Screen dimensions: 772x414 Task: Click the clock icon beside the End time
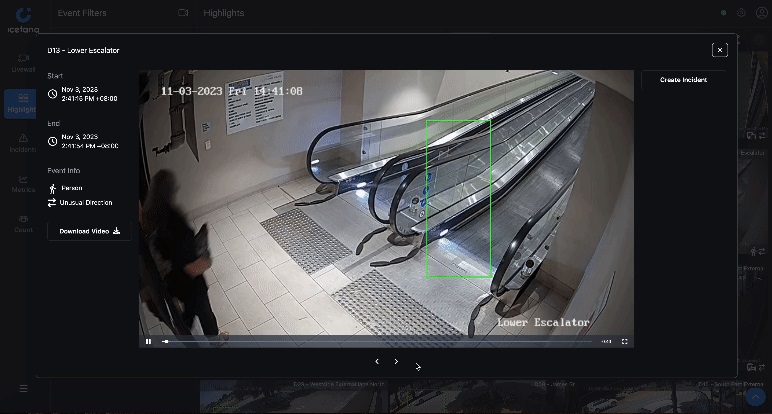click(x=52, y=141)
